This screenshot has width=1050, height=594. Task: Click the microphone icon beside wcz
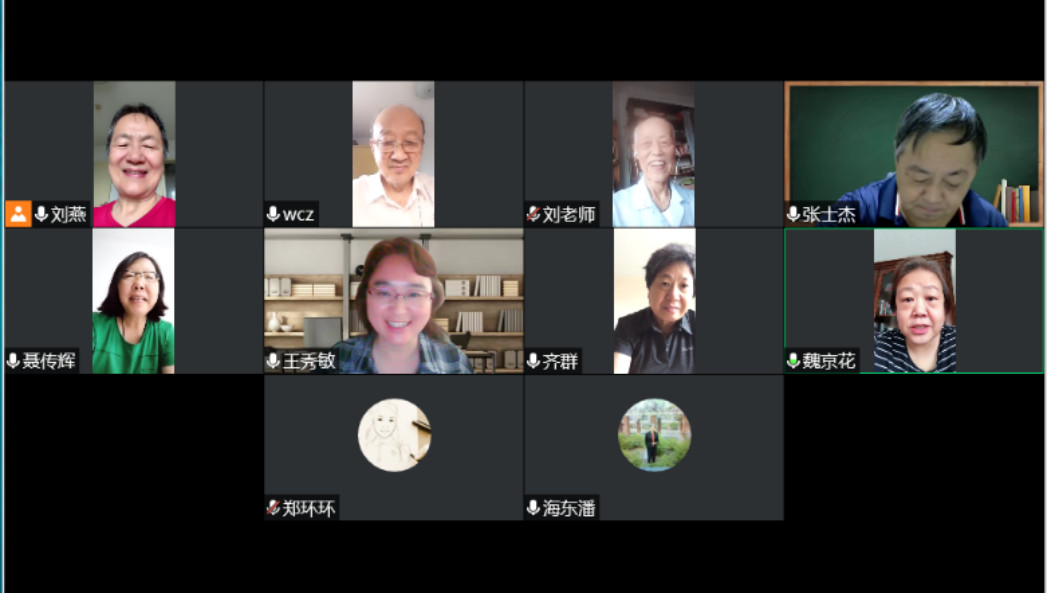click(x=273, y=214)
